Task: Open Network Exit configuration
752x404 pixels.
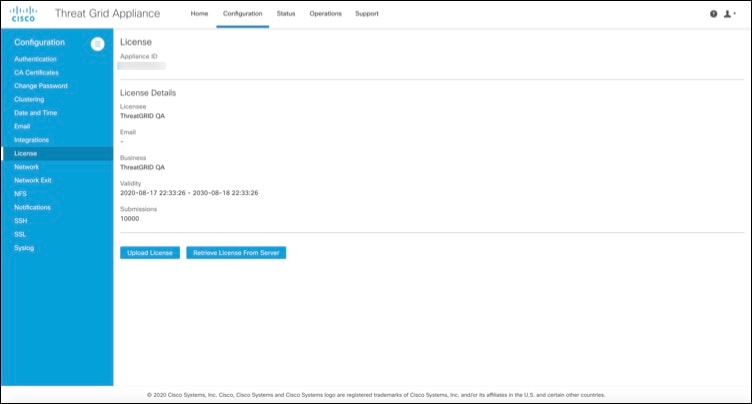Action: point(33,180)
